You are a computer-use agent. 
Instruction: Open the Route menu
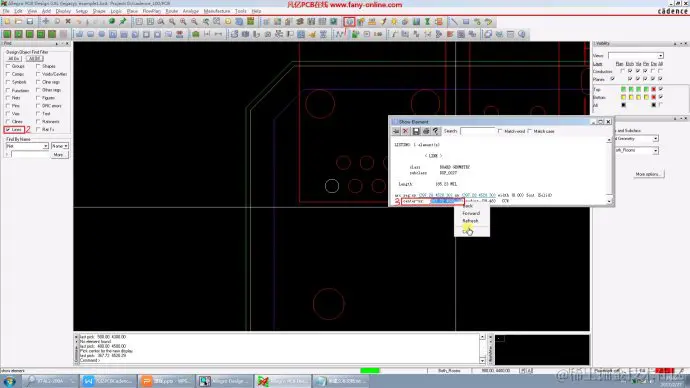point(172,11)
